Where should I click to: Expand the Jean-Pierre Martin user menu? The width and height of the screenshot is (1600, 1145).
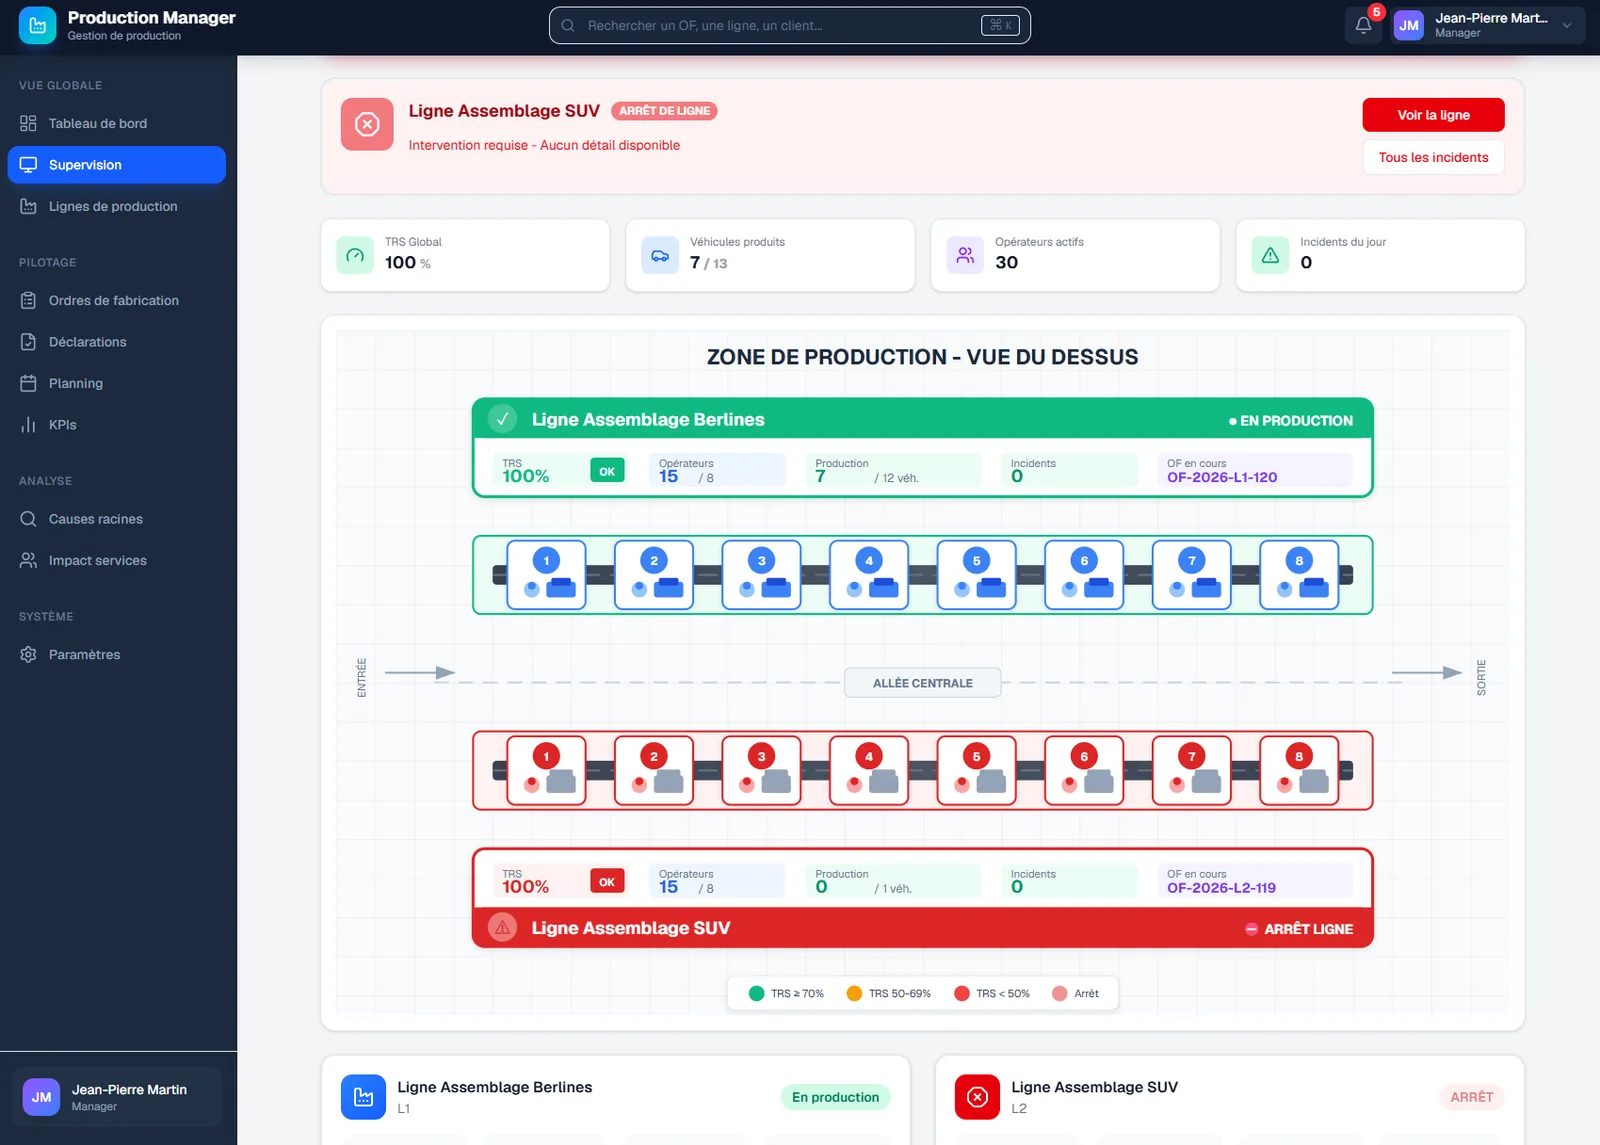pos(1488,26)
